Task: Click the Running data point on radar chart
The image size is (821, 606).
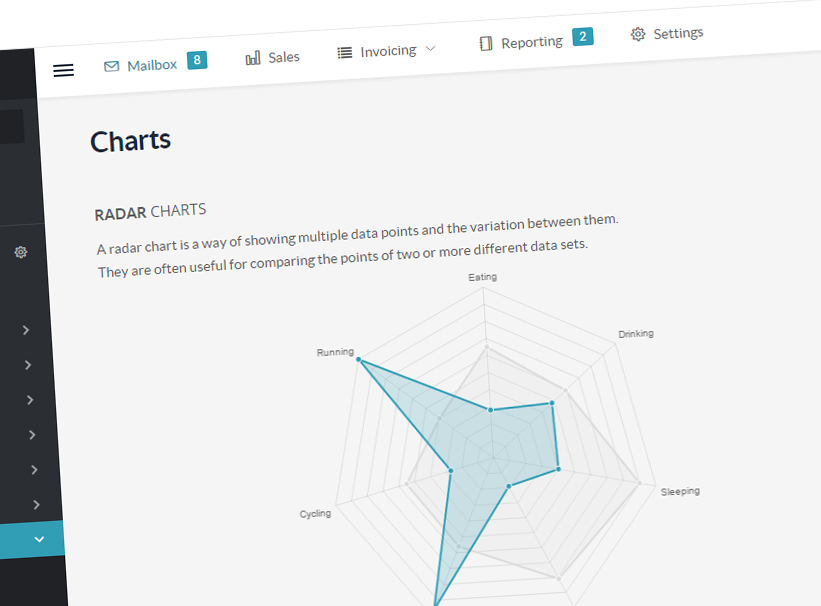Action: [359, 359]
